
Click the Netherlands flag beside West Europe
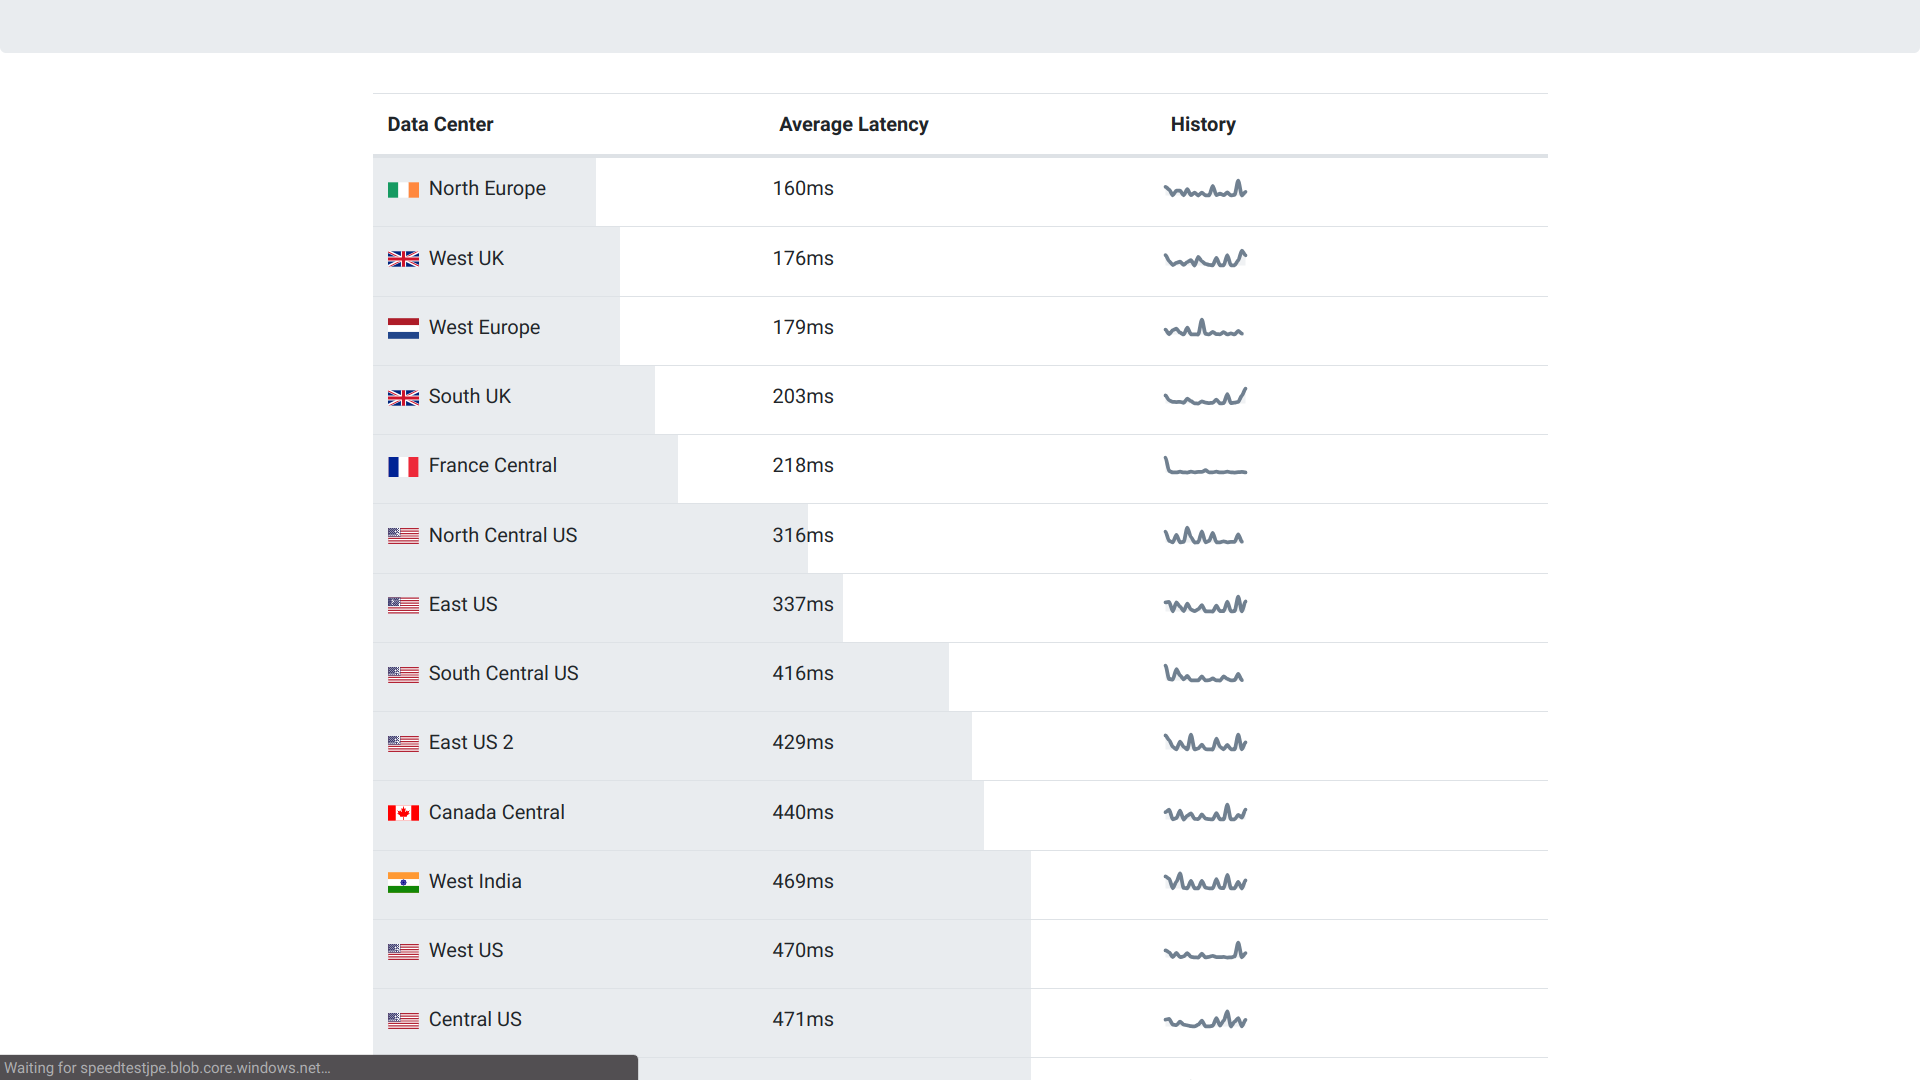click(403, 328)
